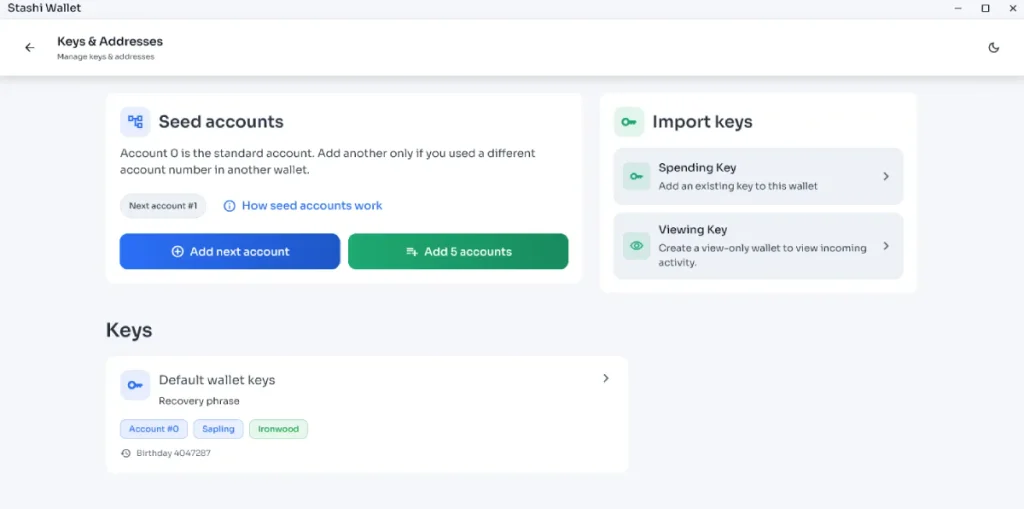Click the Ironwood tag

coord(278,429)
